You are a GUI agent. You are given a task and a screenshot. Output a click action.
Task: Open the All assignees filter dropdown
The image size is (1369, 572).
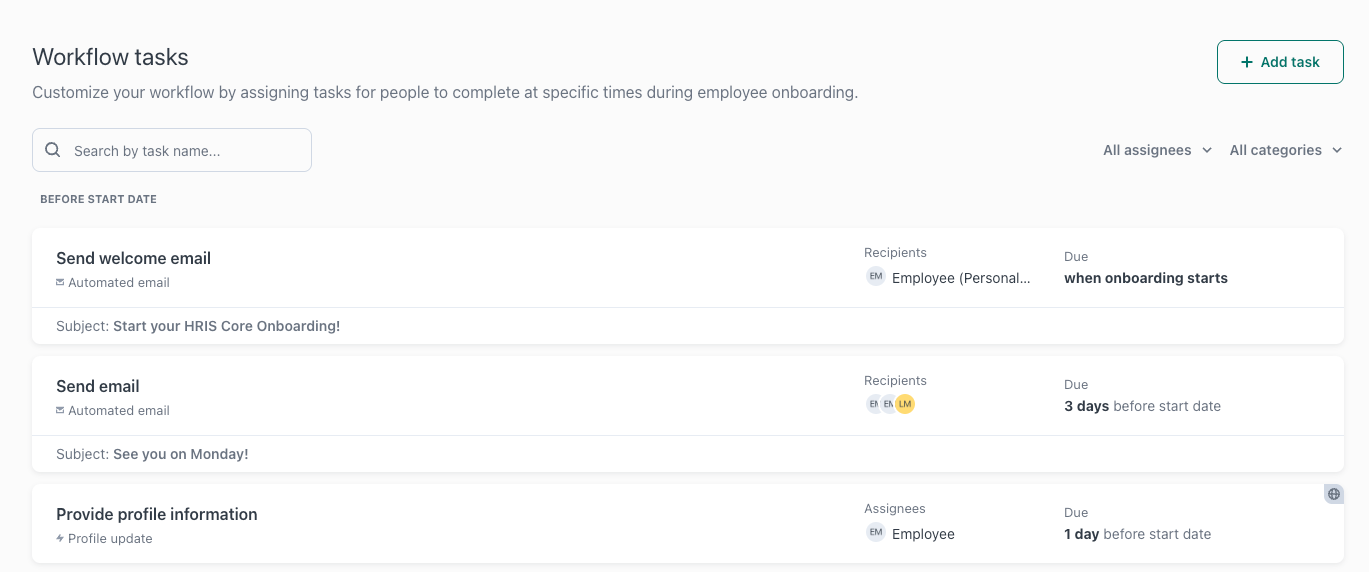(1157, 150)
